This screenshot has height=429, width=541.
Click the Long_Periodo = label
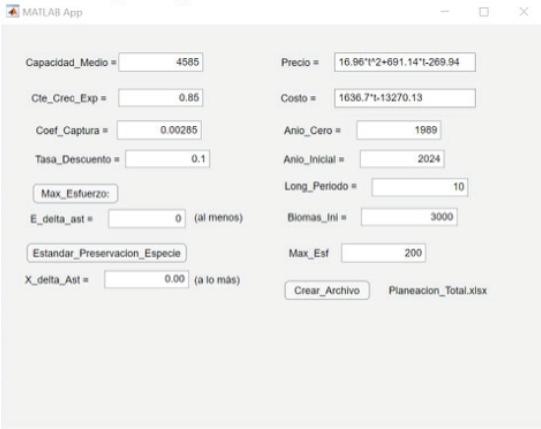[x=321, y=186]
